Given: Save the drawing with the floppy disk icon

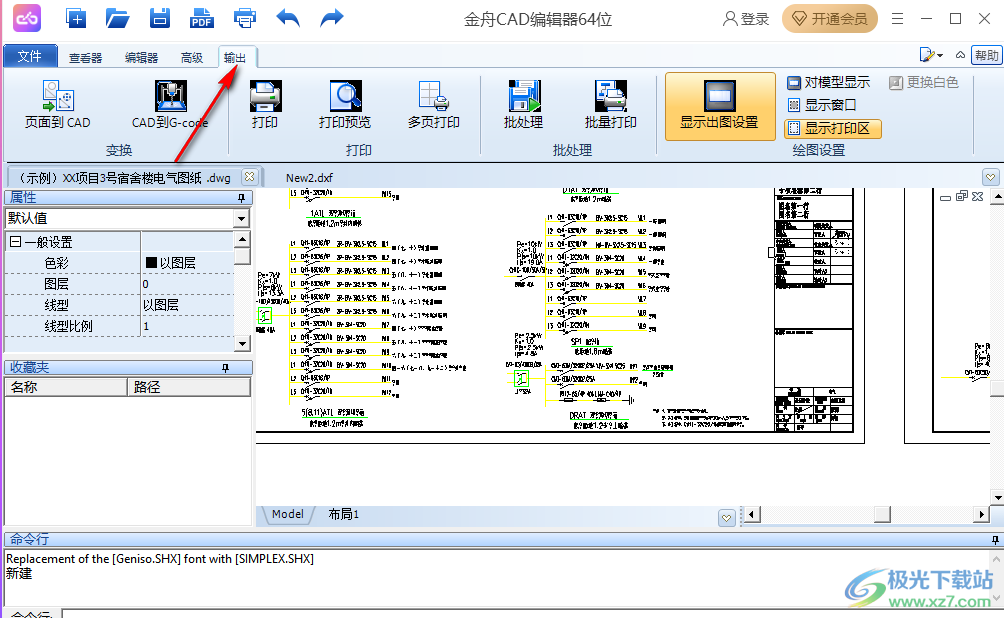Looking at the screenshot, I should [159, 18].
